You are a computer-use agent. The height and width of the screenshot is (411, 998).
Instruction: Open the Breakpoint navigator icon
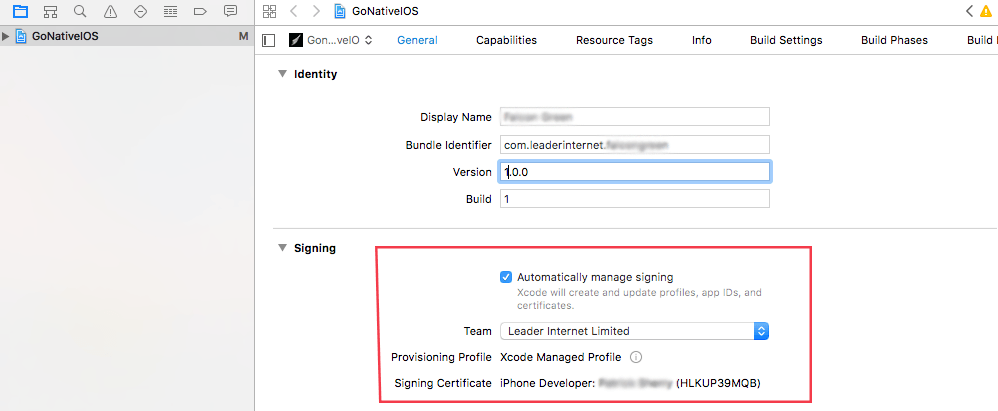200,11
